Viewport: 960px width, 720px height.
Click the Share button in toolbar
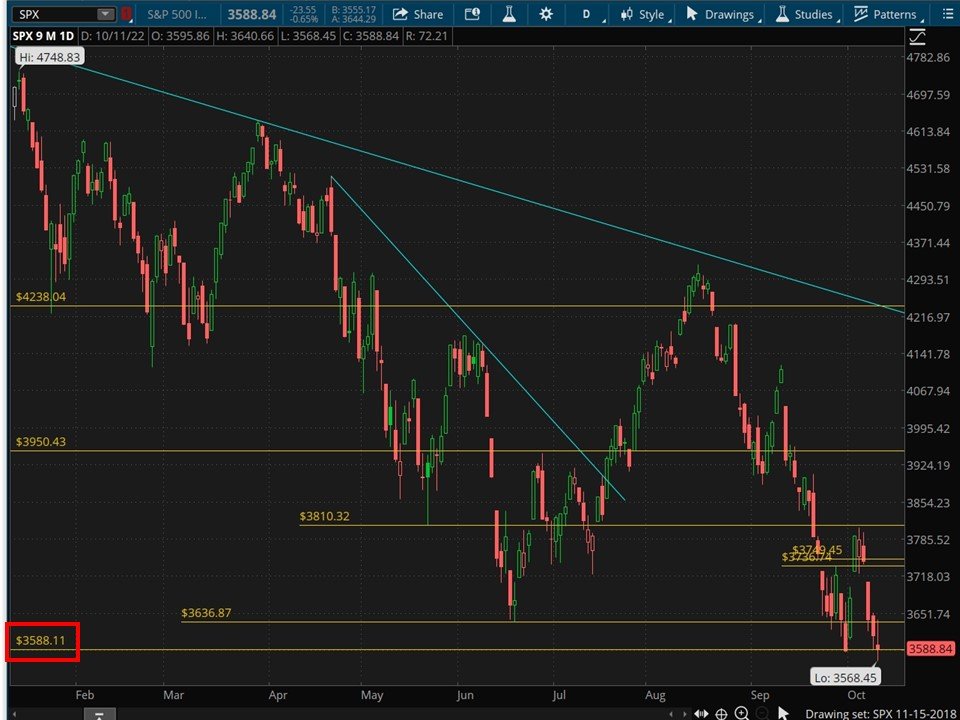pos(418,14)
